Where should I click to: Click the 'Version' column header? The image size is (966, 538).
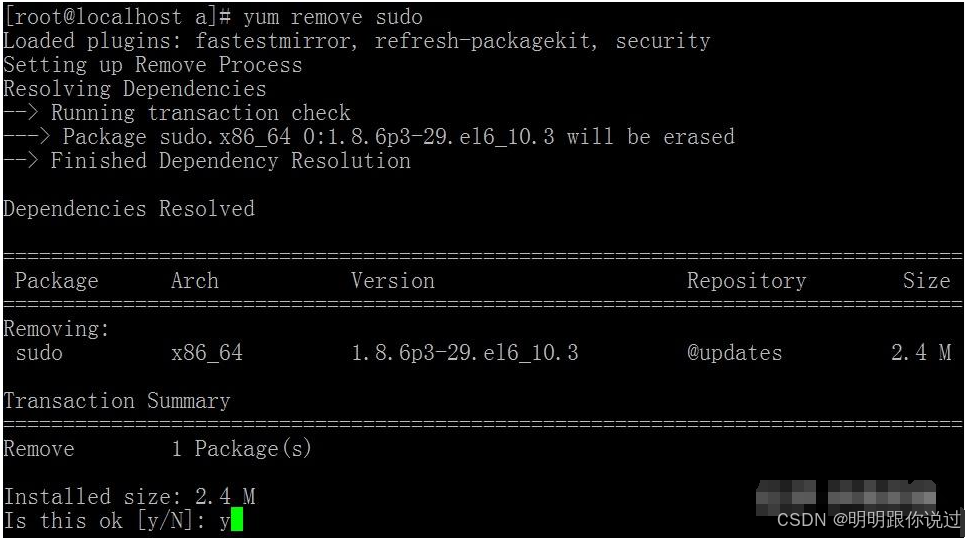(x=393, y=281)
